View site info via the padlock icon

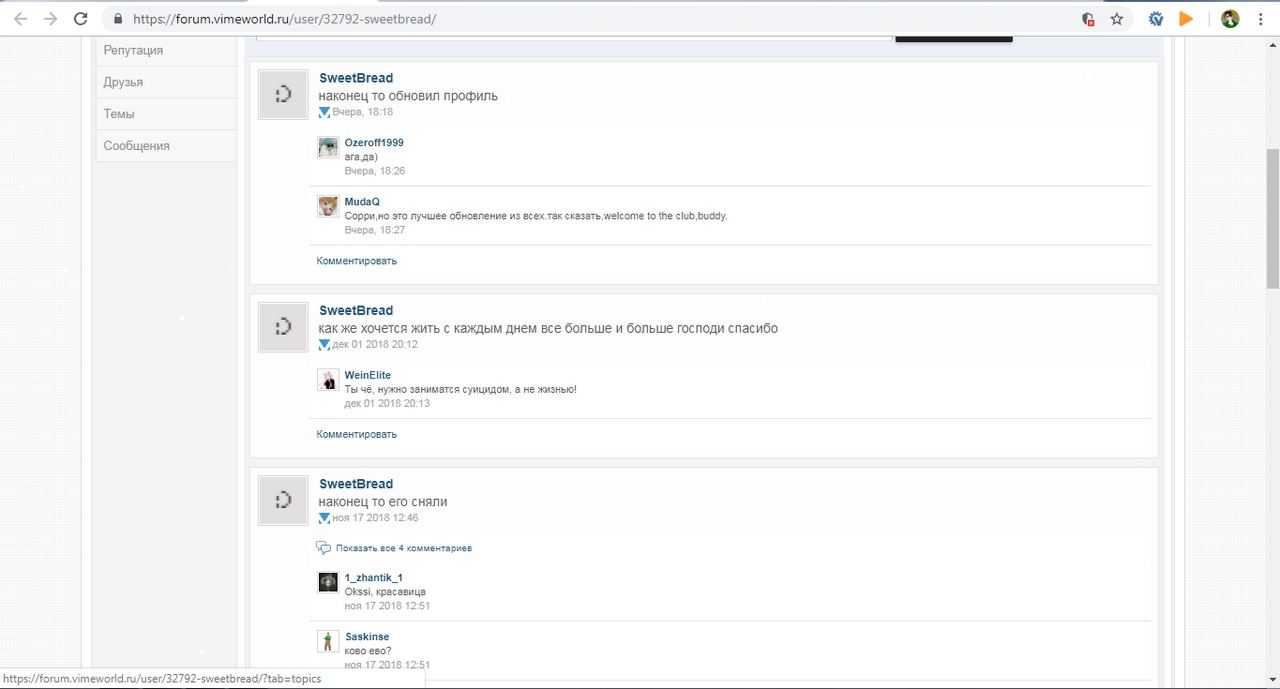click(118, 19)
